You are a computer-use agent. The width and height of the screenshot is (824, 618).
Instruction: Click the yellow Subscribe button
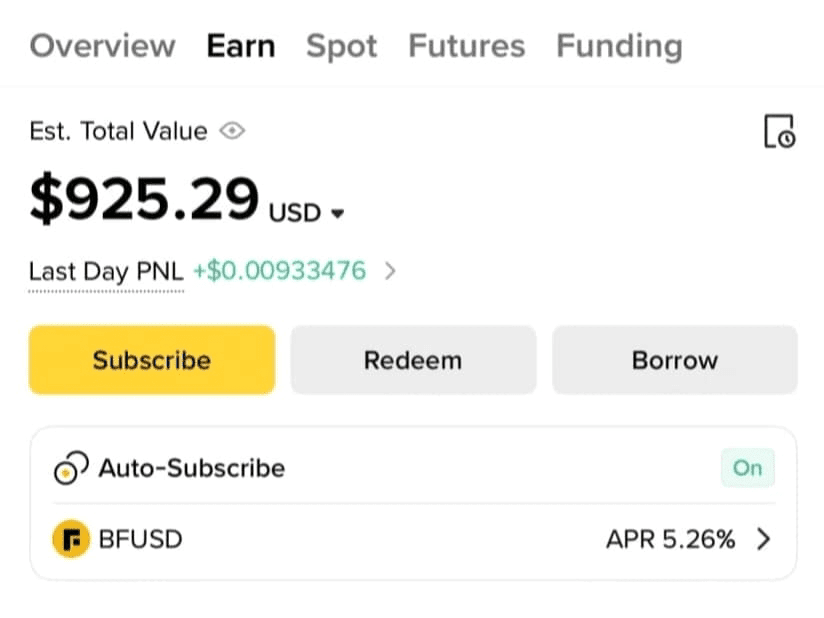point(152,360)
